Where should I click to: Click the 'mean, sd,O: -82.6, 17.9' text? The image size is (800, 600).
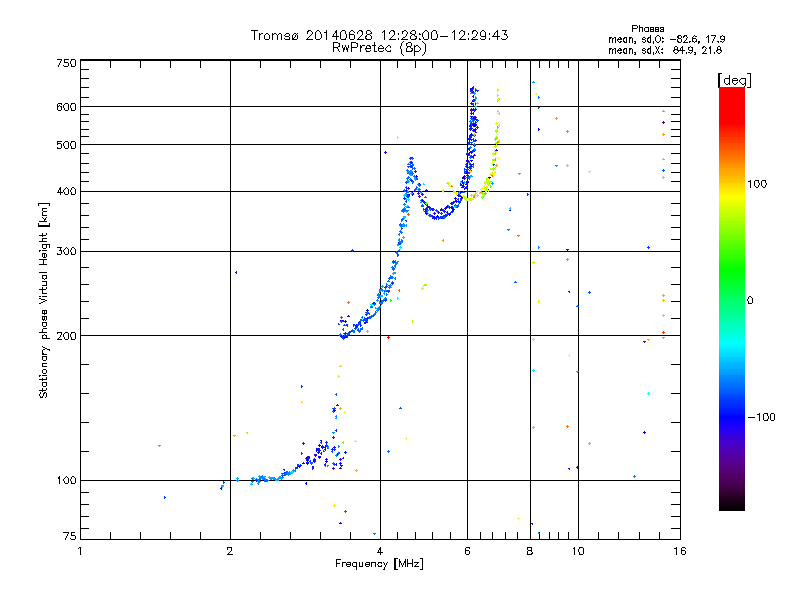[666, 39]
